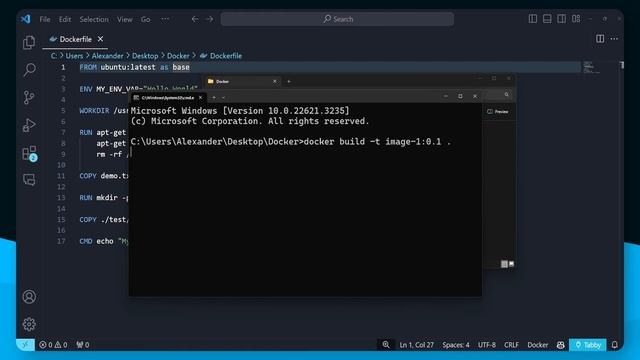This screenshot has height=360, width=640.
Task: Open the File menu
Action: tap(45, 19)
